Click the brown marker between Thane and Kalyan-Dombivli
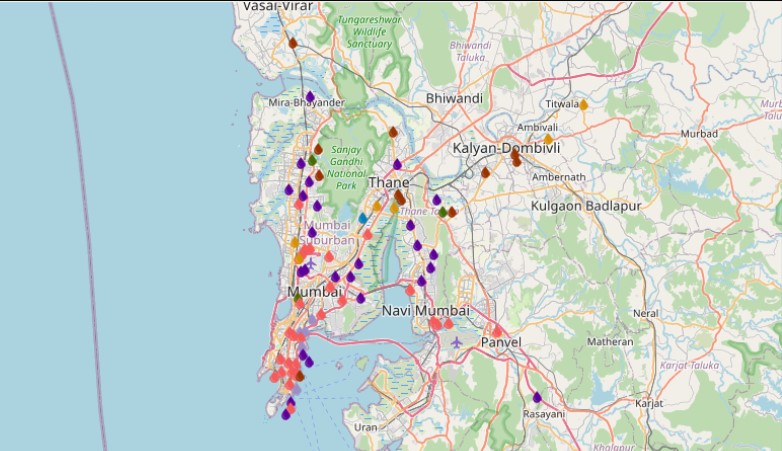The height and width of the screenshot is (451, 782). (485, 172)
